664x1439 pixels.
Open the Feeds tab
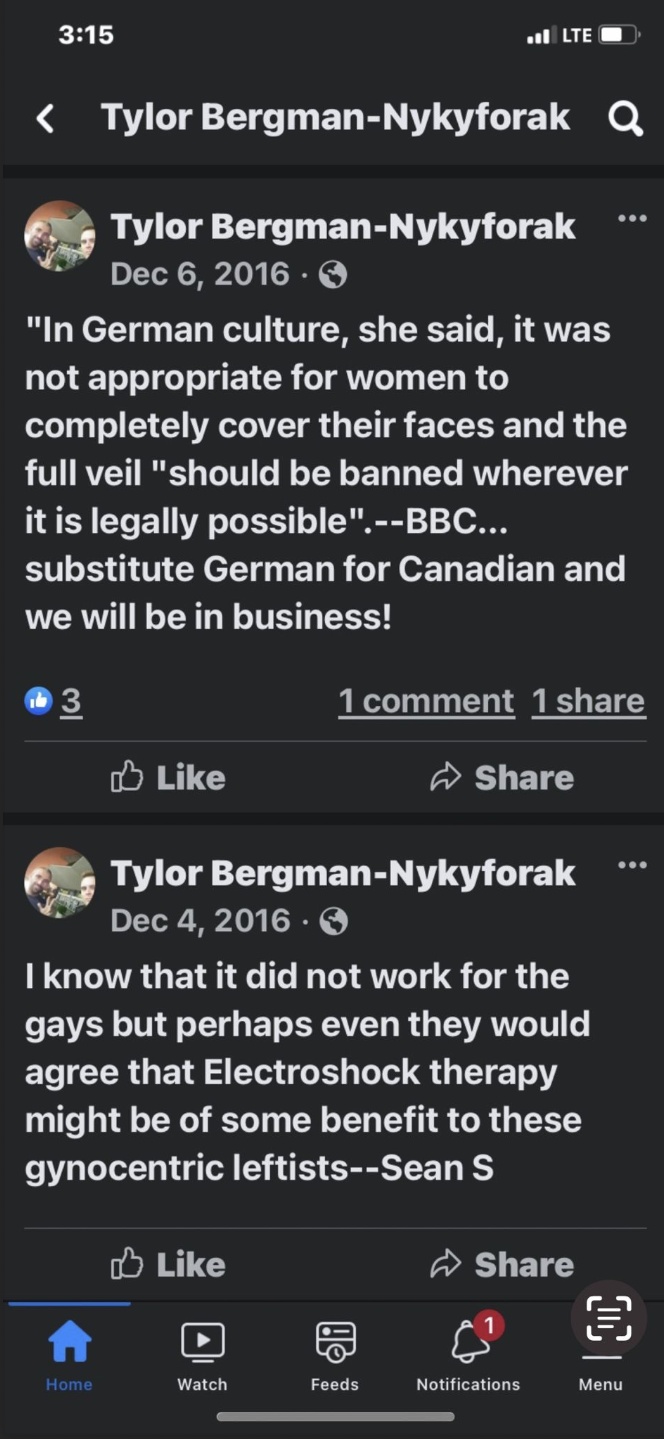(335, 1355)
